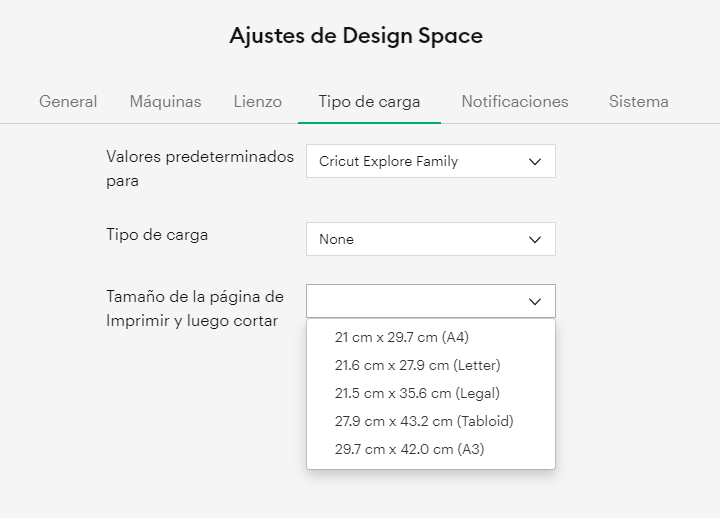Select 29.7 cm x 42.0 cm (A3)
Viewport: 720px width, 518px height.
tap(409, 449)
